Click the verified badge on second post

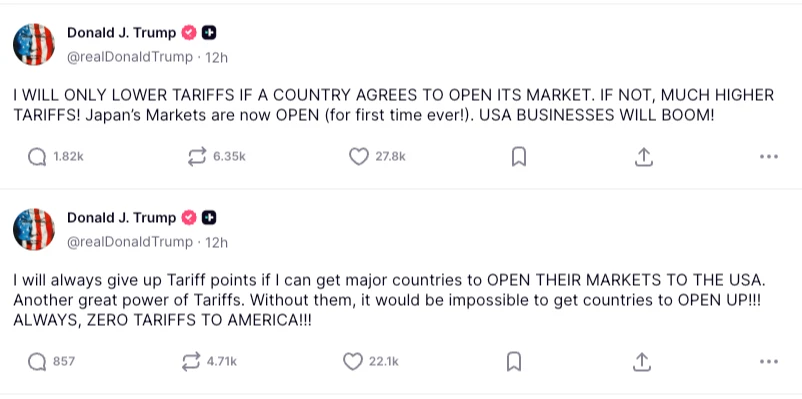pos(189,218)
